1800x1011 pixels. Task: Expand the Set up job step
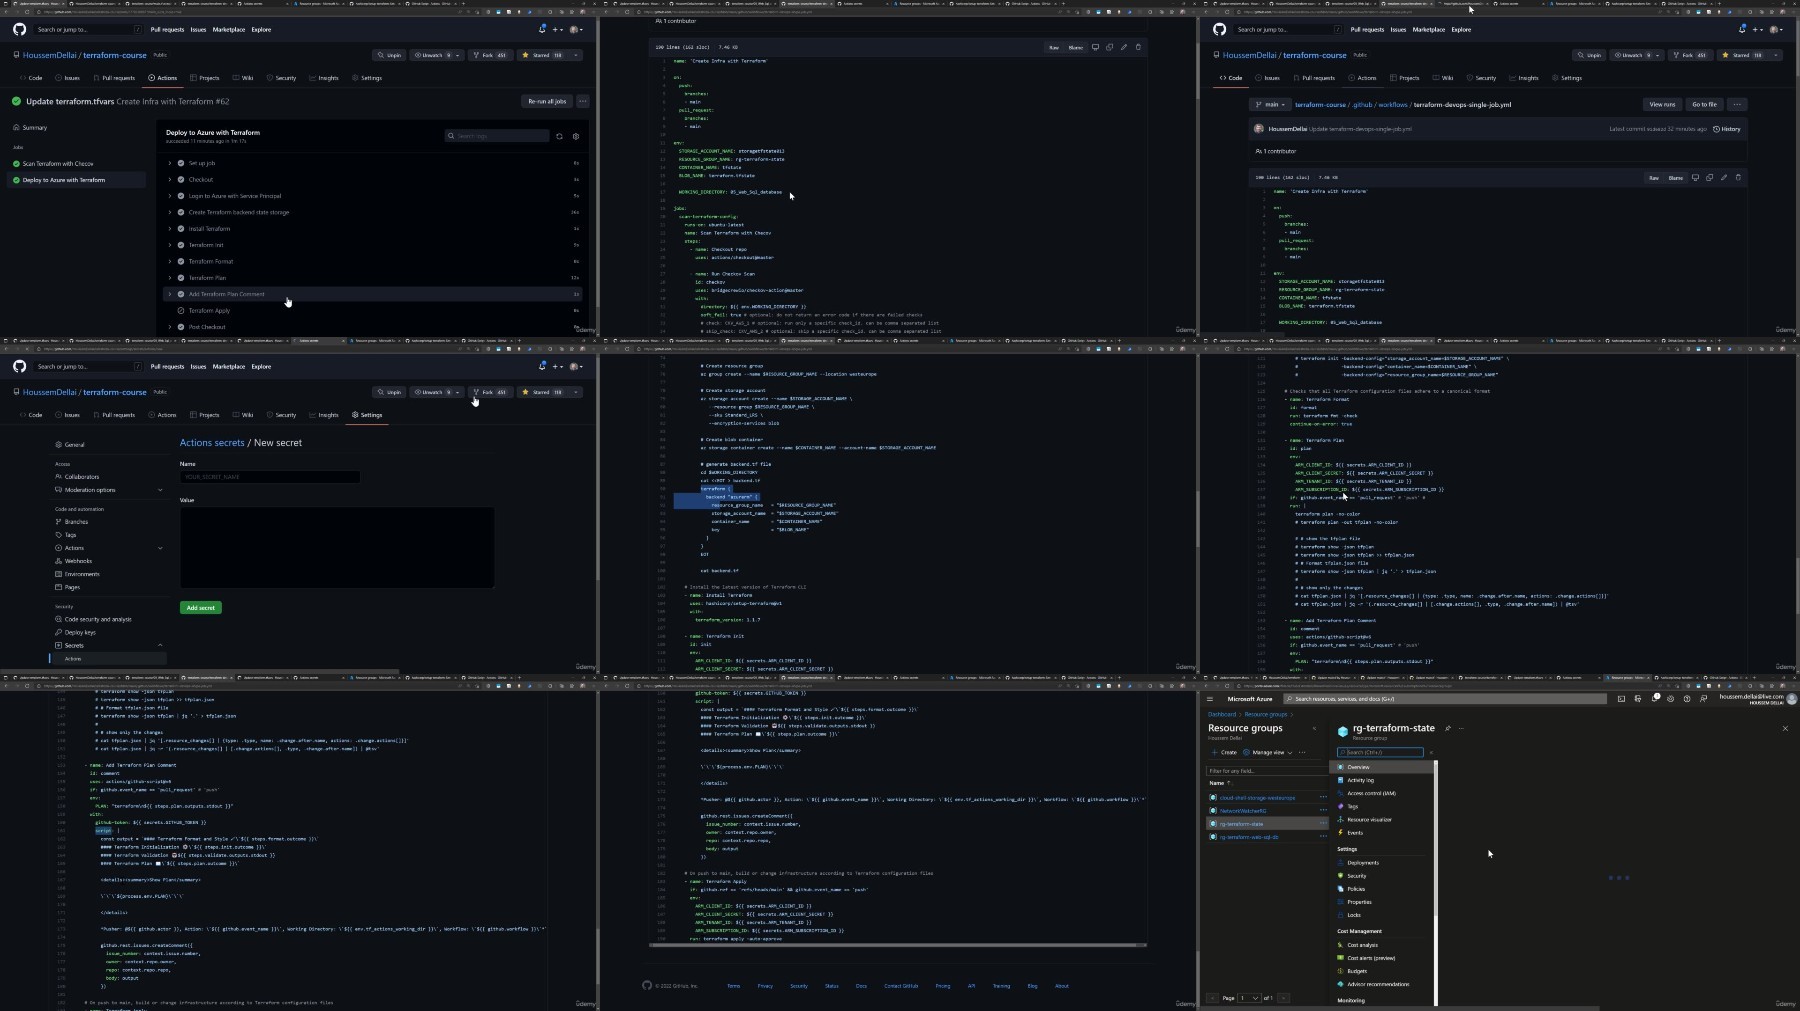pyautogui.click(x=170, y=163)
